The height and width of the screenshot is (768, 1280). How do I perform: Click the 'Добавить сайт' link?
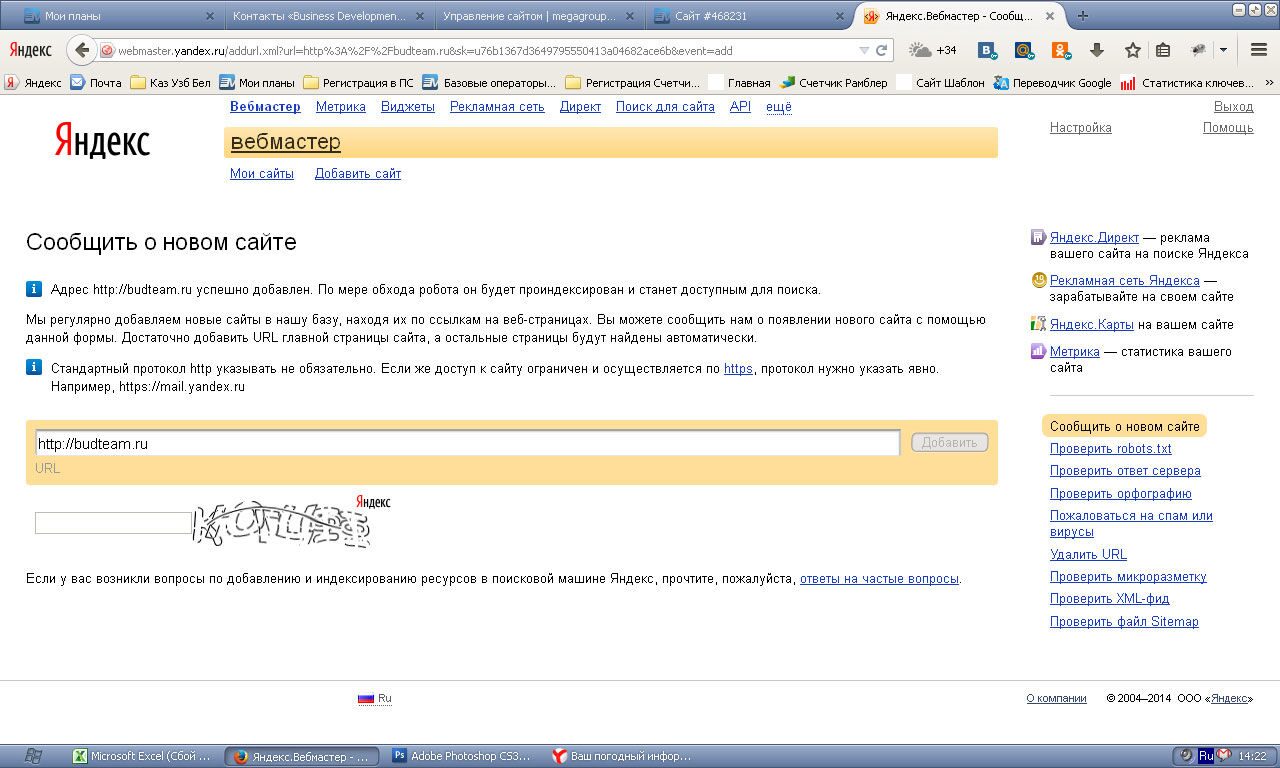[x=358, y=174]
